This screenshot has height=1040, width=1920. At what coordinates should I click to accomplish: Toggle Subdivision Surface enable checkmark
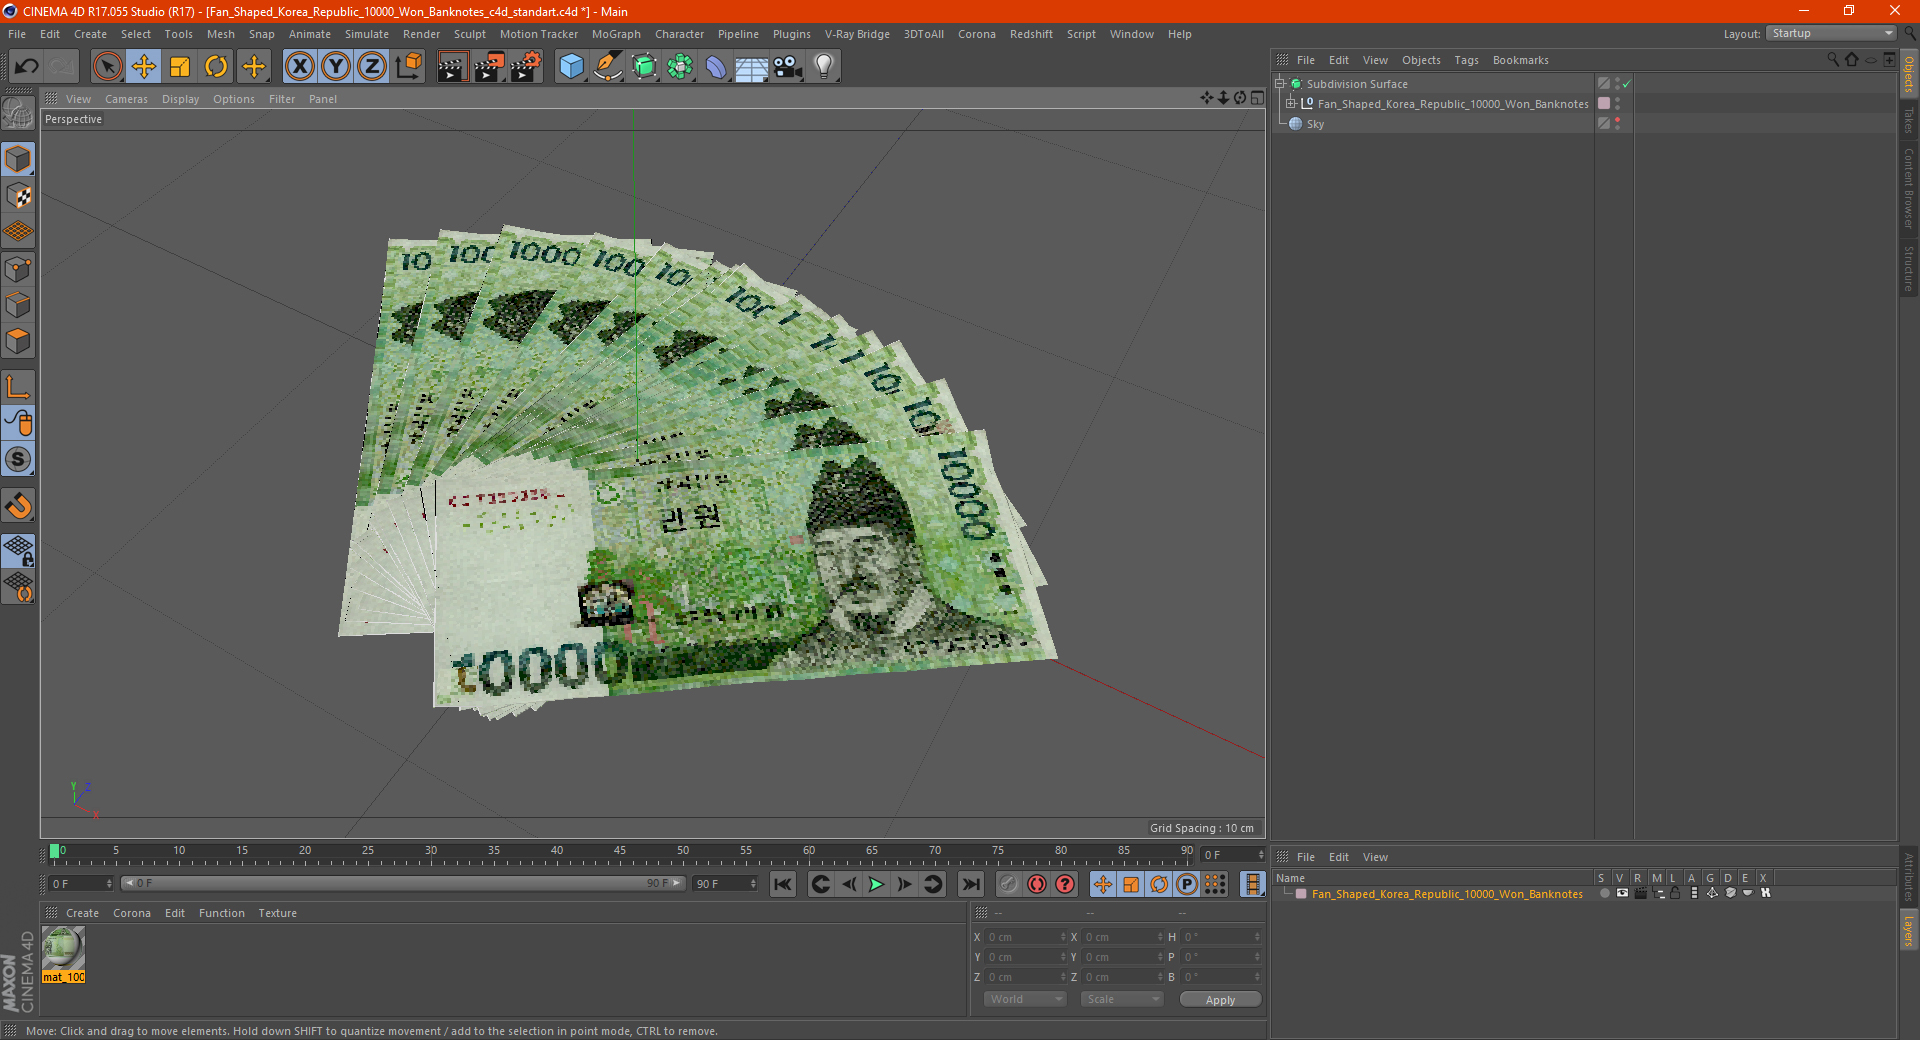(1627, 84)
